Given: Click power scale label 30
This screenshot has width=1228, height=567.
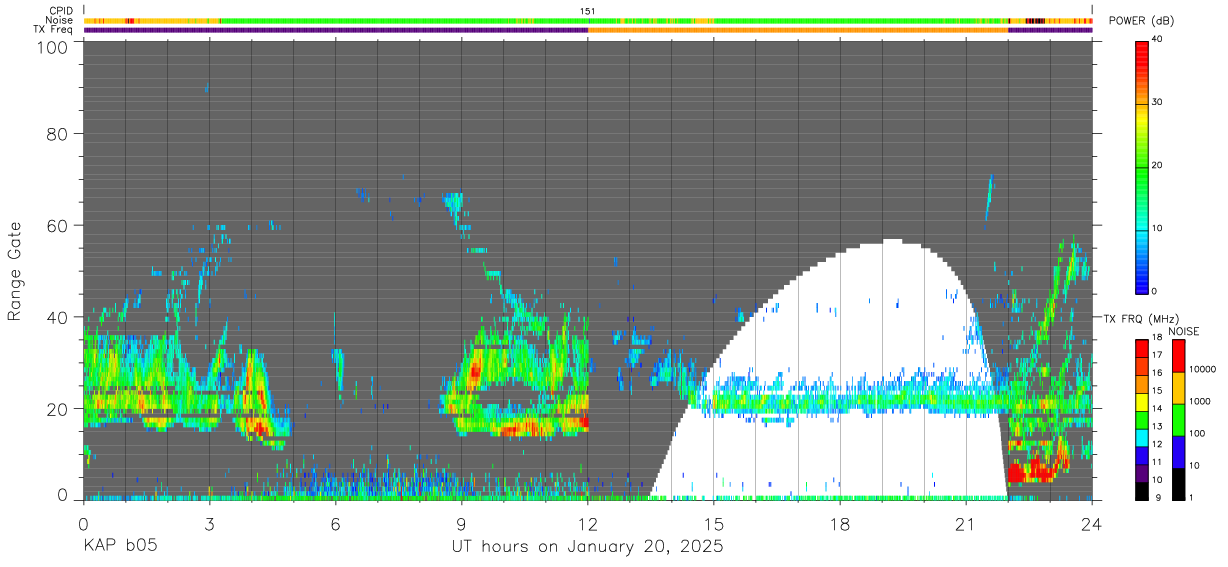Looking at the screenshot, I should 1159,103.
